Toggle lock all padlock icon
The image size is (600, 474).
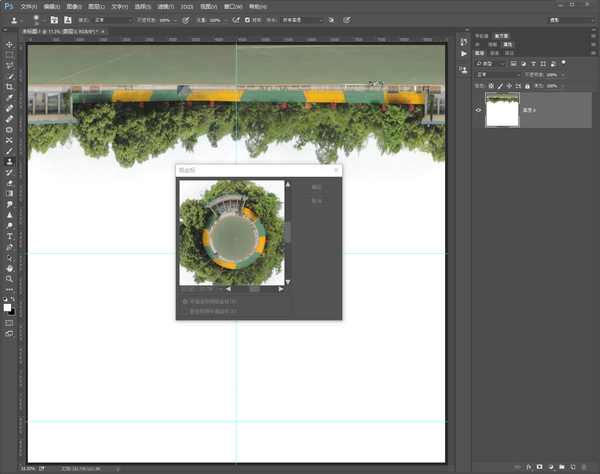[527, 86]
